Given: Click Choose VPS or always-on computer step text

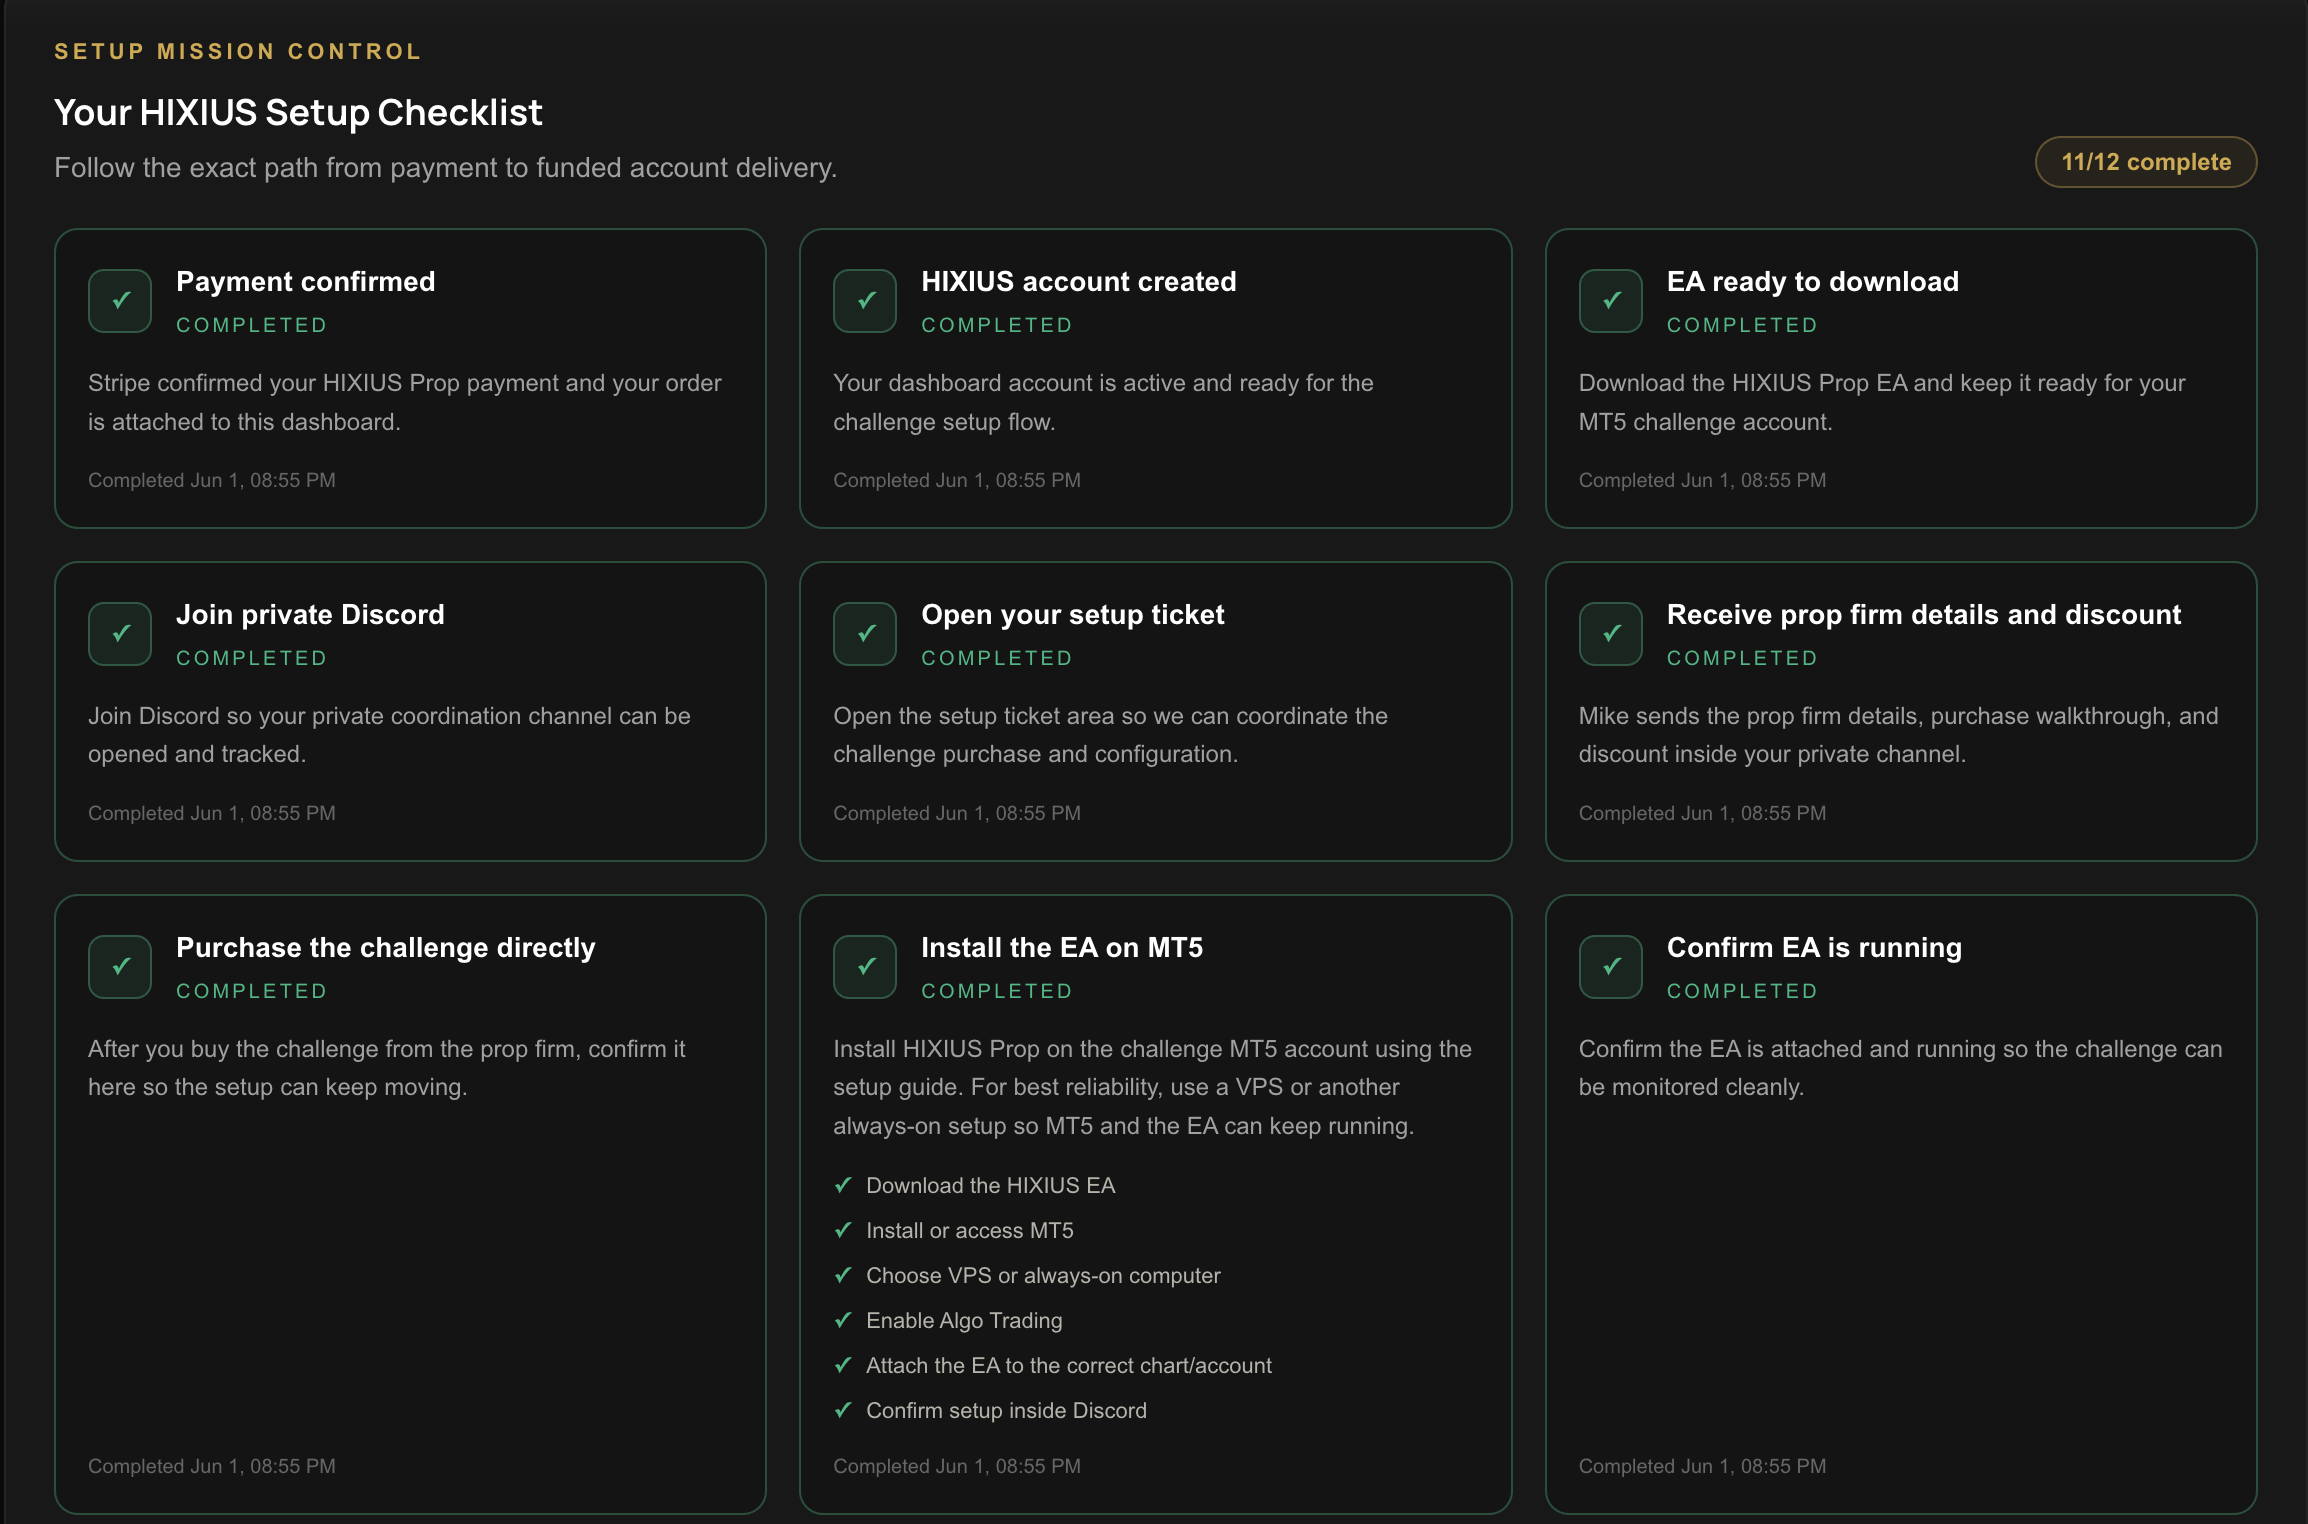Looking at the screenshot, I should tap(1043, 1275).
